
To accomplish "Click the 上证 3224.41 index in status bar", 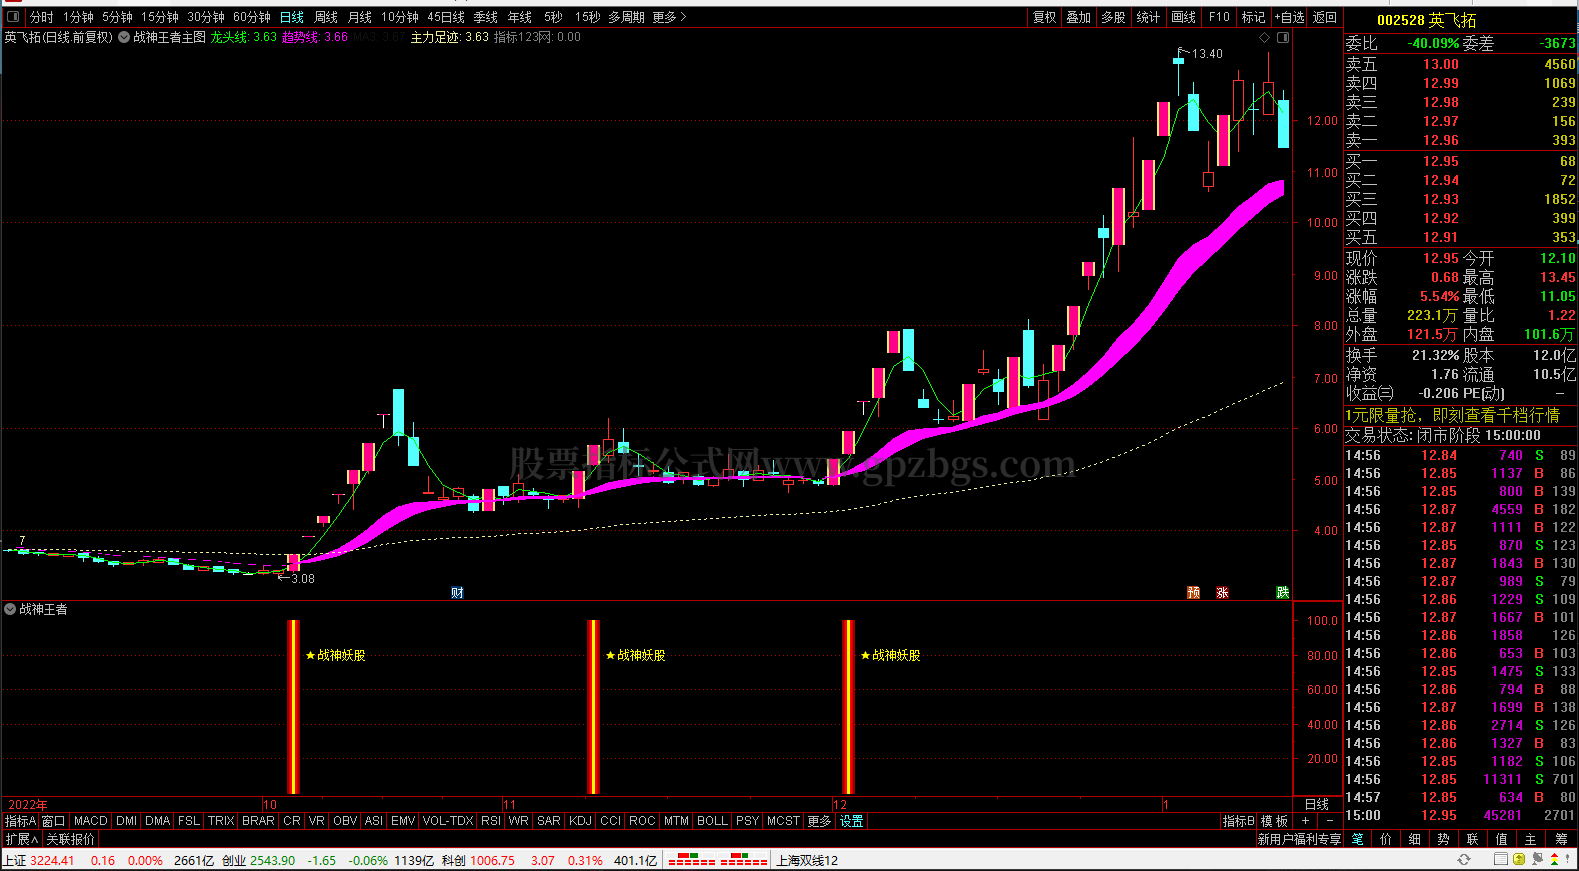I will click(x=39, y=860).
